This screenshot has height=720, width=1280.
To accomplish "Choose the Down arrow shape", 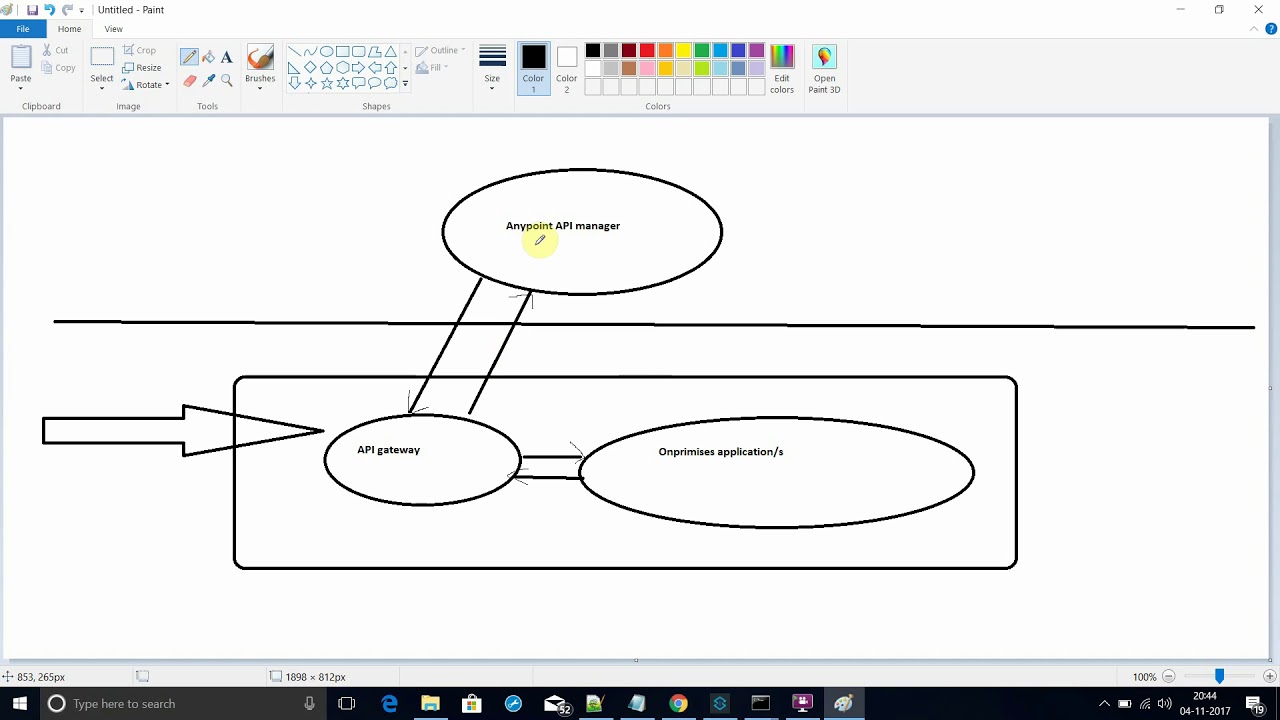I will 294,84.
